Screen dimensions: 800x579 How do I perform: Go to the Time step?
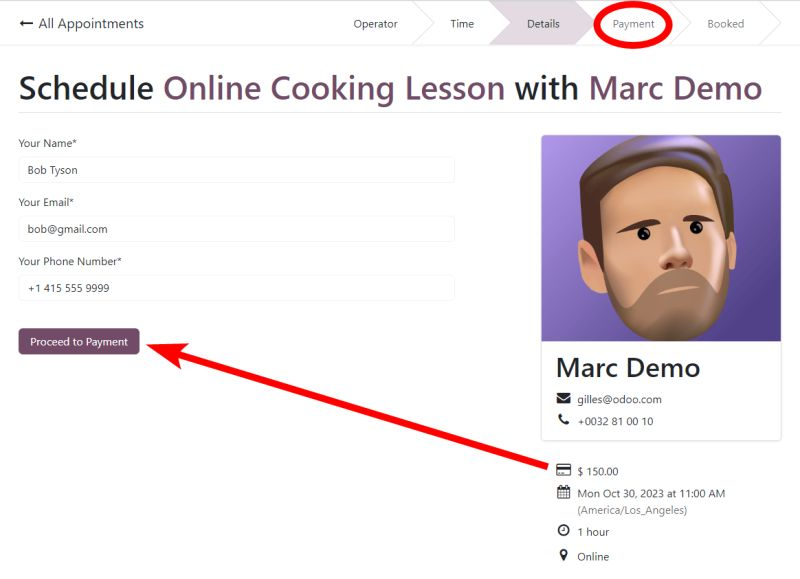coord(462,24)
